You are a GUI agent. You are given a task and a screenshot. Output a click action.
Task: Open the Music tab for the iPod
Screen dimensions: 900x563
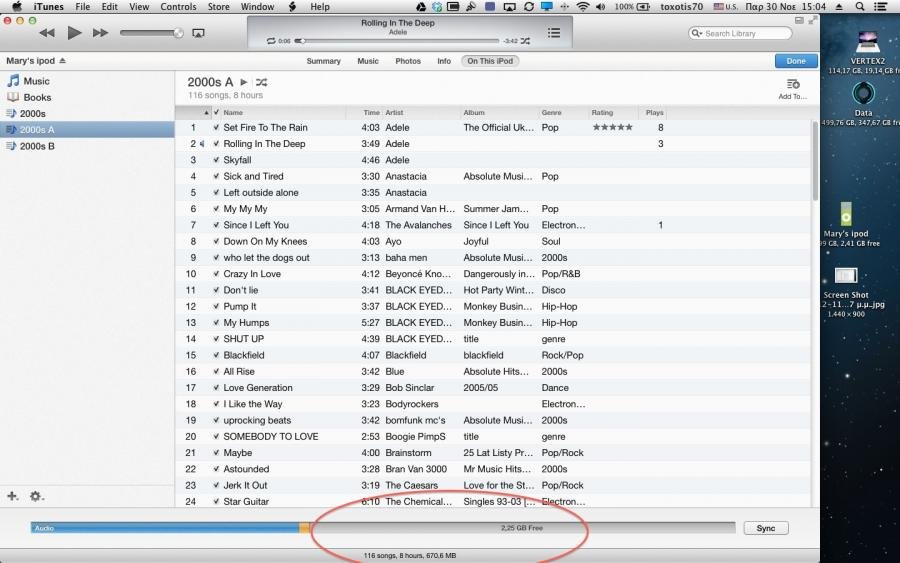click(x=367, y=61)
